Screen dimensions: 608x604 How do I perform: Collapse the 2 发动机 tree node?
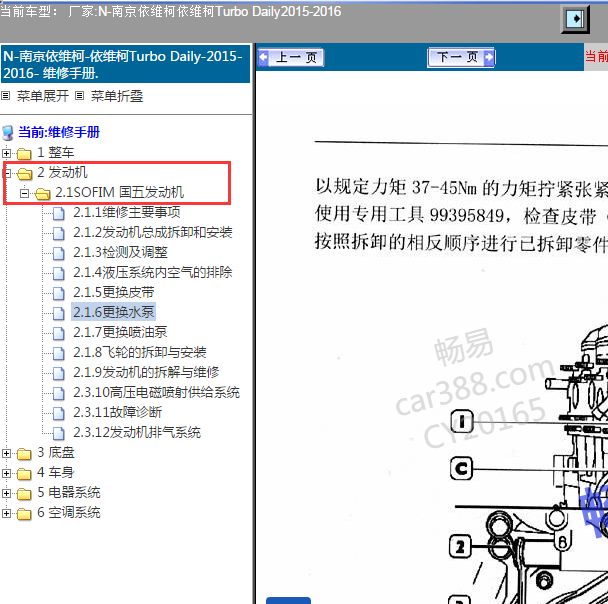click(6, 173)
